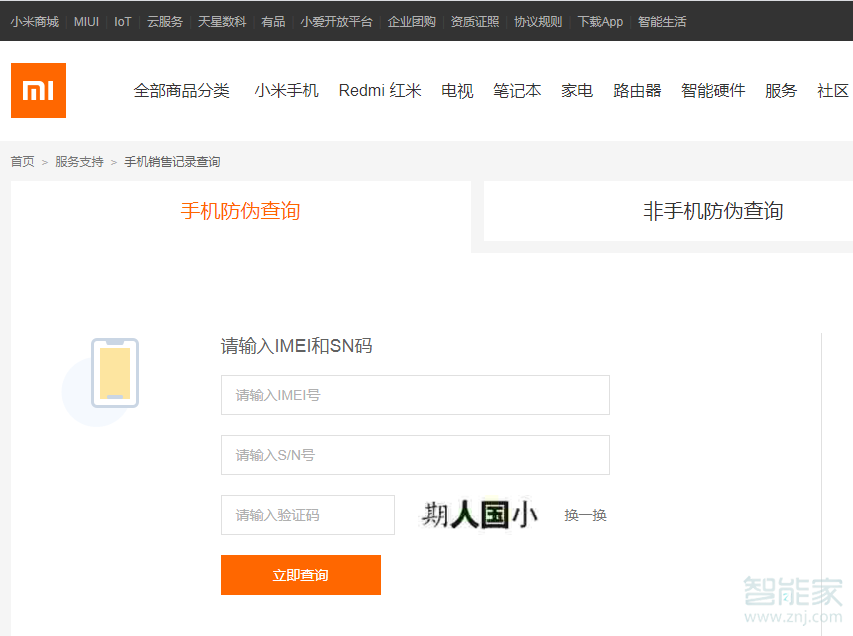Open the MIUI link

tap(85, 21)
